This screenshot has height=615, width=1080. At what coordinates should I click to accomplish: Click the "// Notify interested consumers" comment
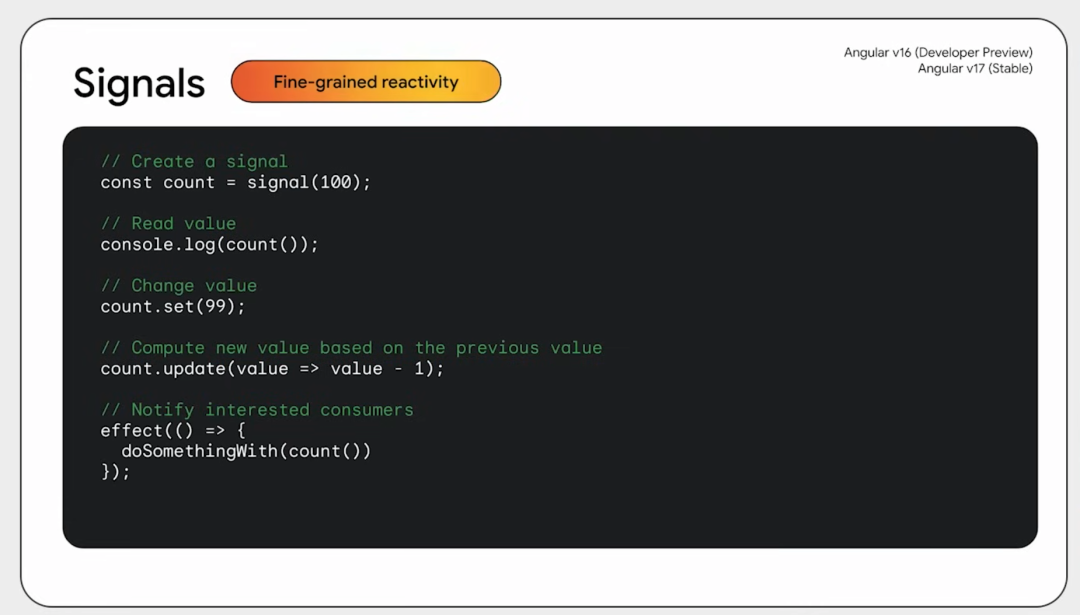(257, 410)
